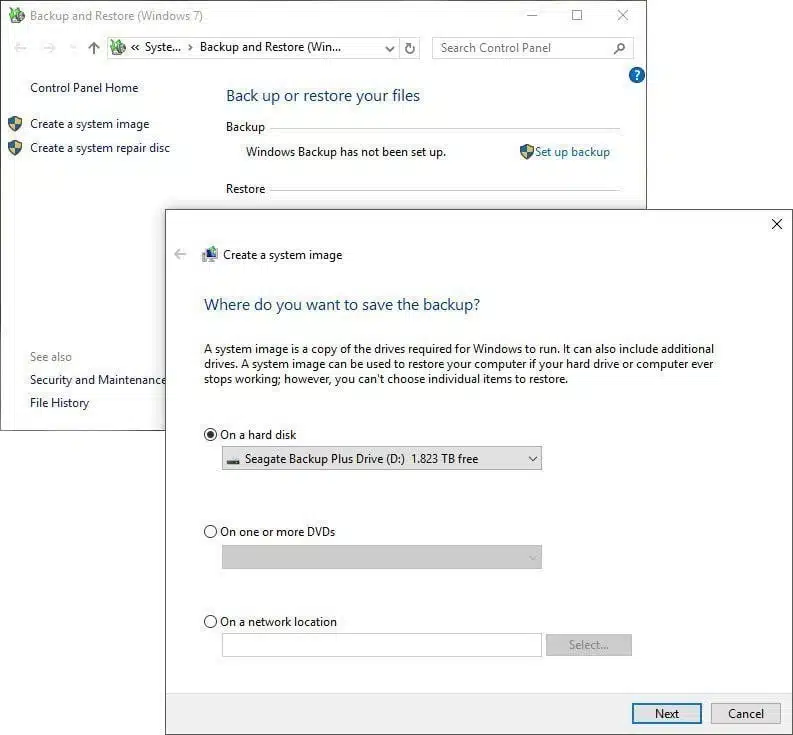Screen dimensions: 793x735
Task: Click Backup and Restore breadcrumb segment
Action: tap(270, 47)
